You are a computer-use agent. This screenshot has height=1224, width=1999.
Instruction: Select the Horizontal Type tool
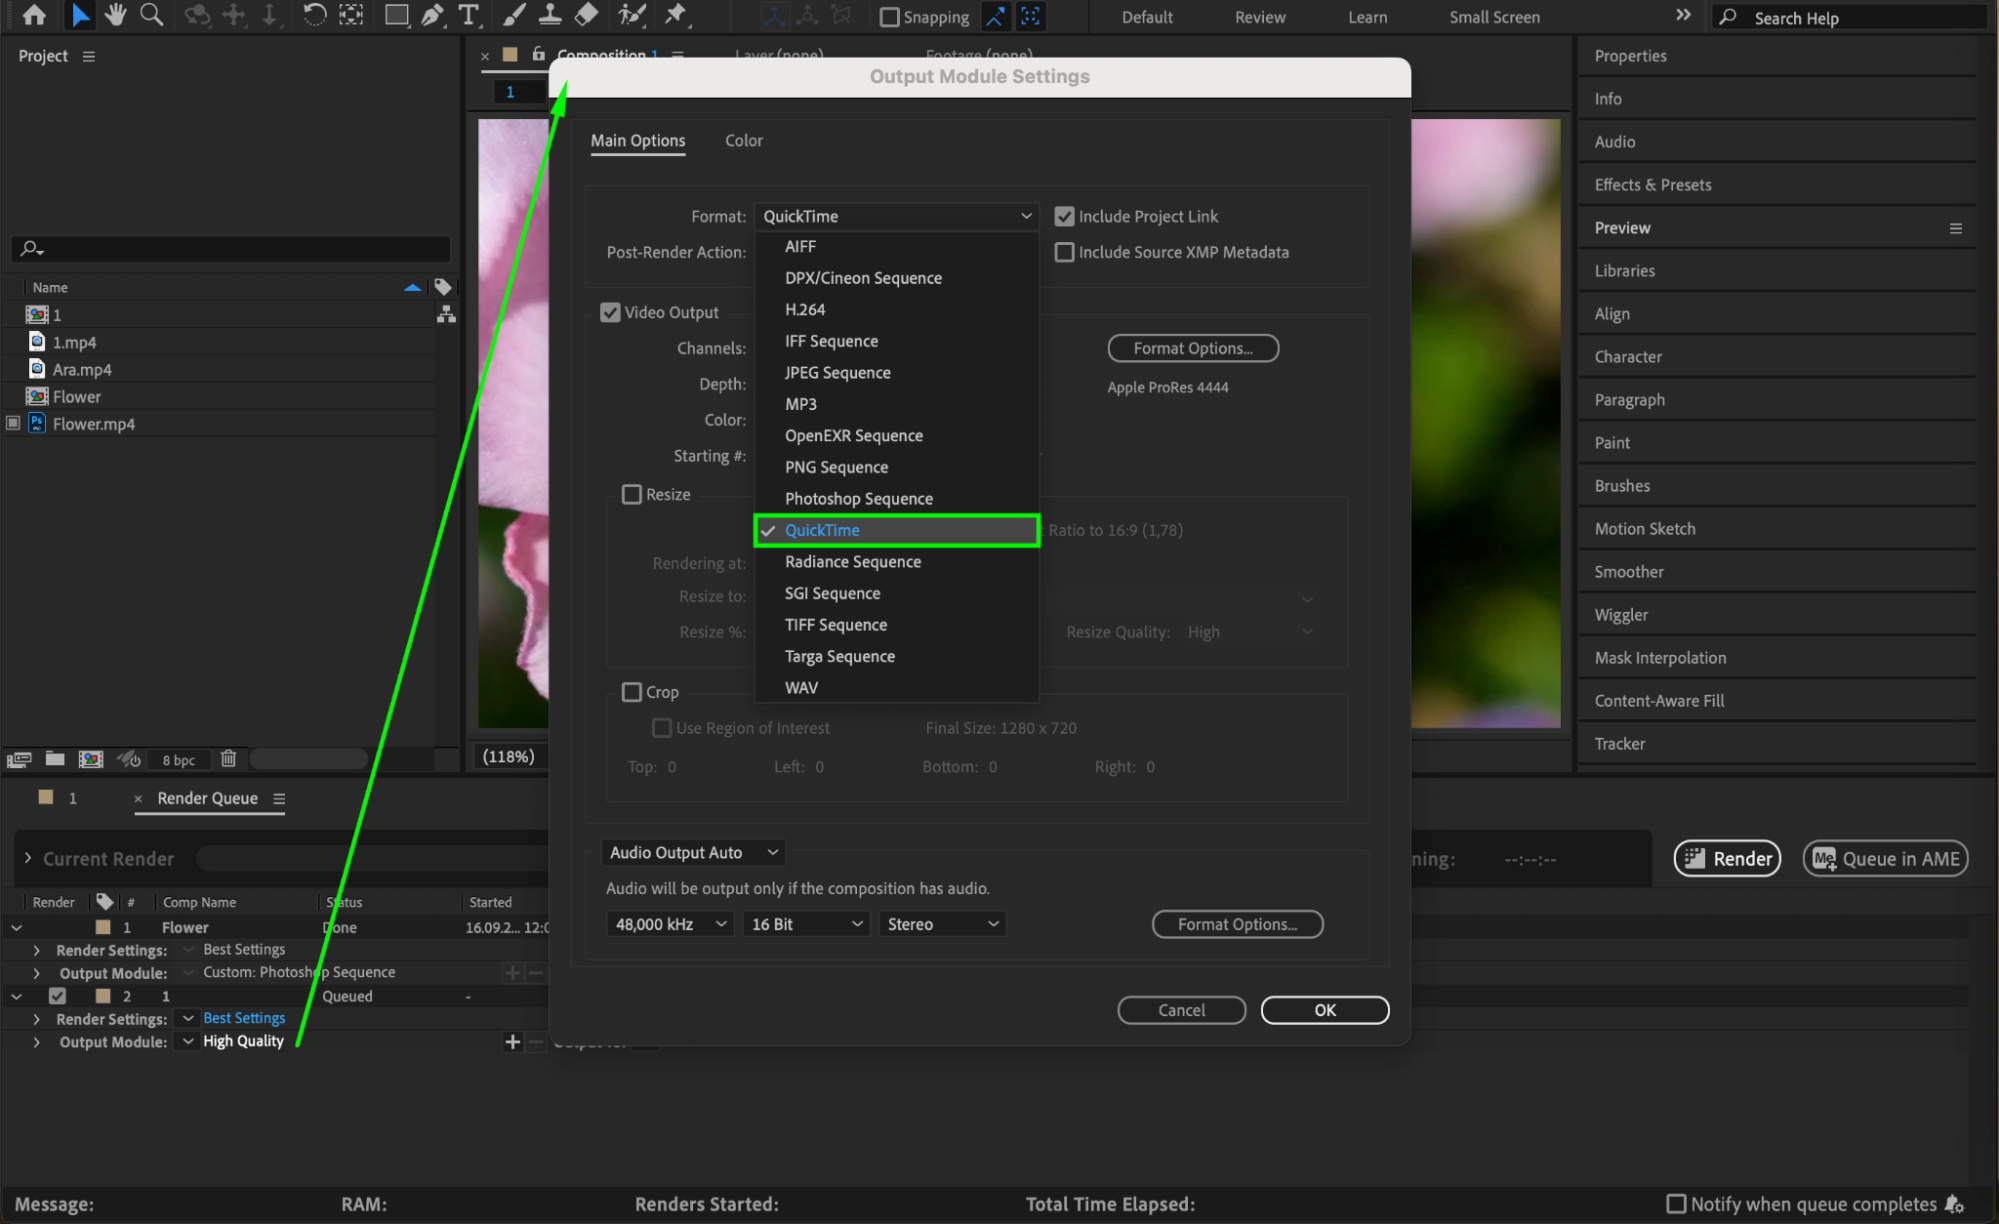click(468, 15)
